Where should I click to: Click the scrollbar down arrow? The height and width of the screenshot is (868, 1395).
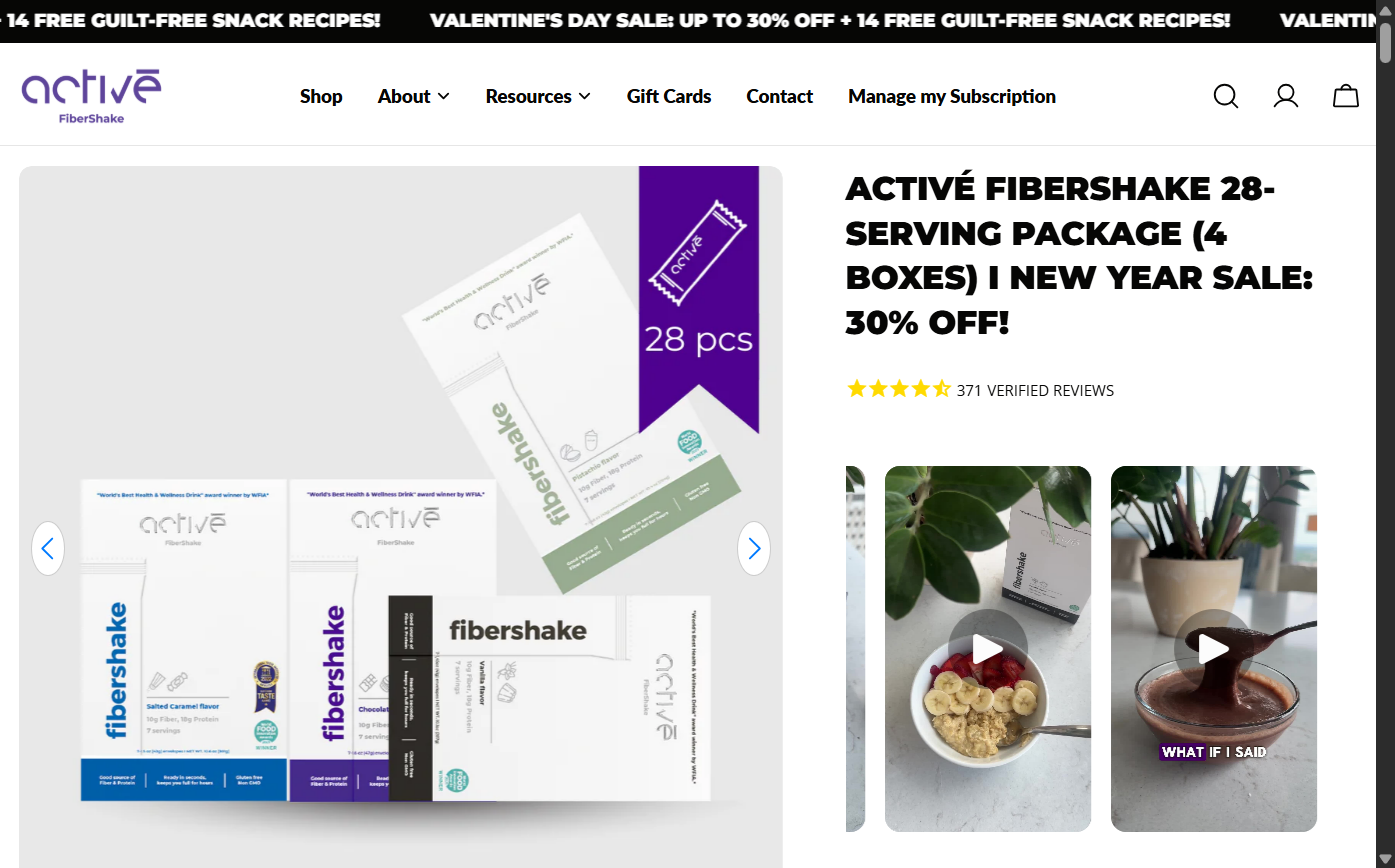[x=1385, y=859]
